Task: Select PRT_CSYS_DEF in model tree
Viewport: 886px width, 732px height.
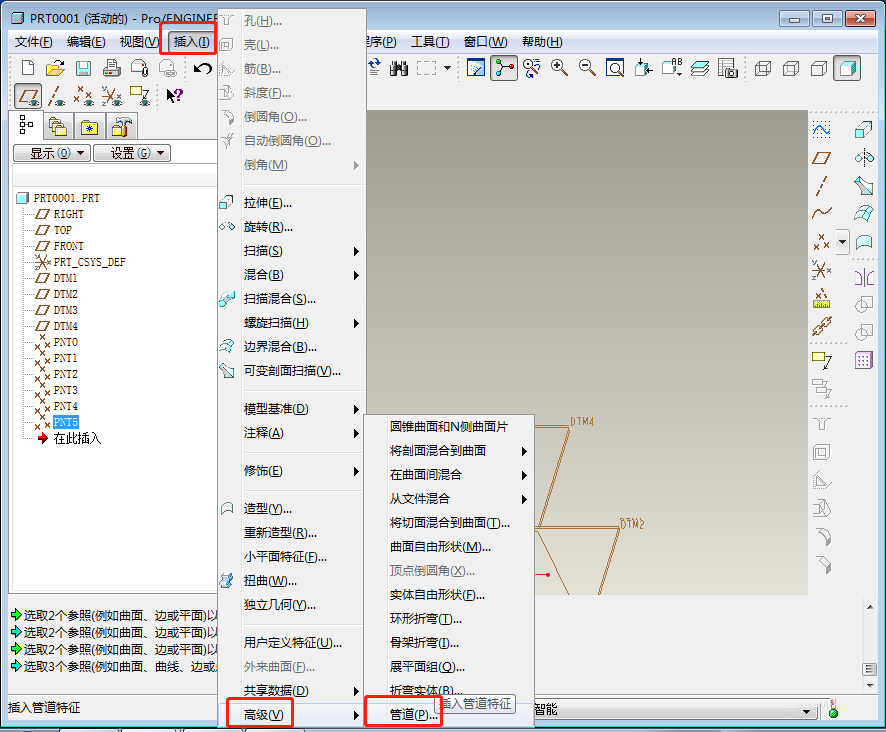Action: (89, 262)
